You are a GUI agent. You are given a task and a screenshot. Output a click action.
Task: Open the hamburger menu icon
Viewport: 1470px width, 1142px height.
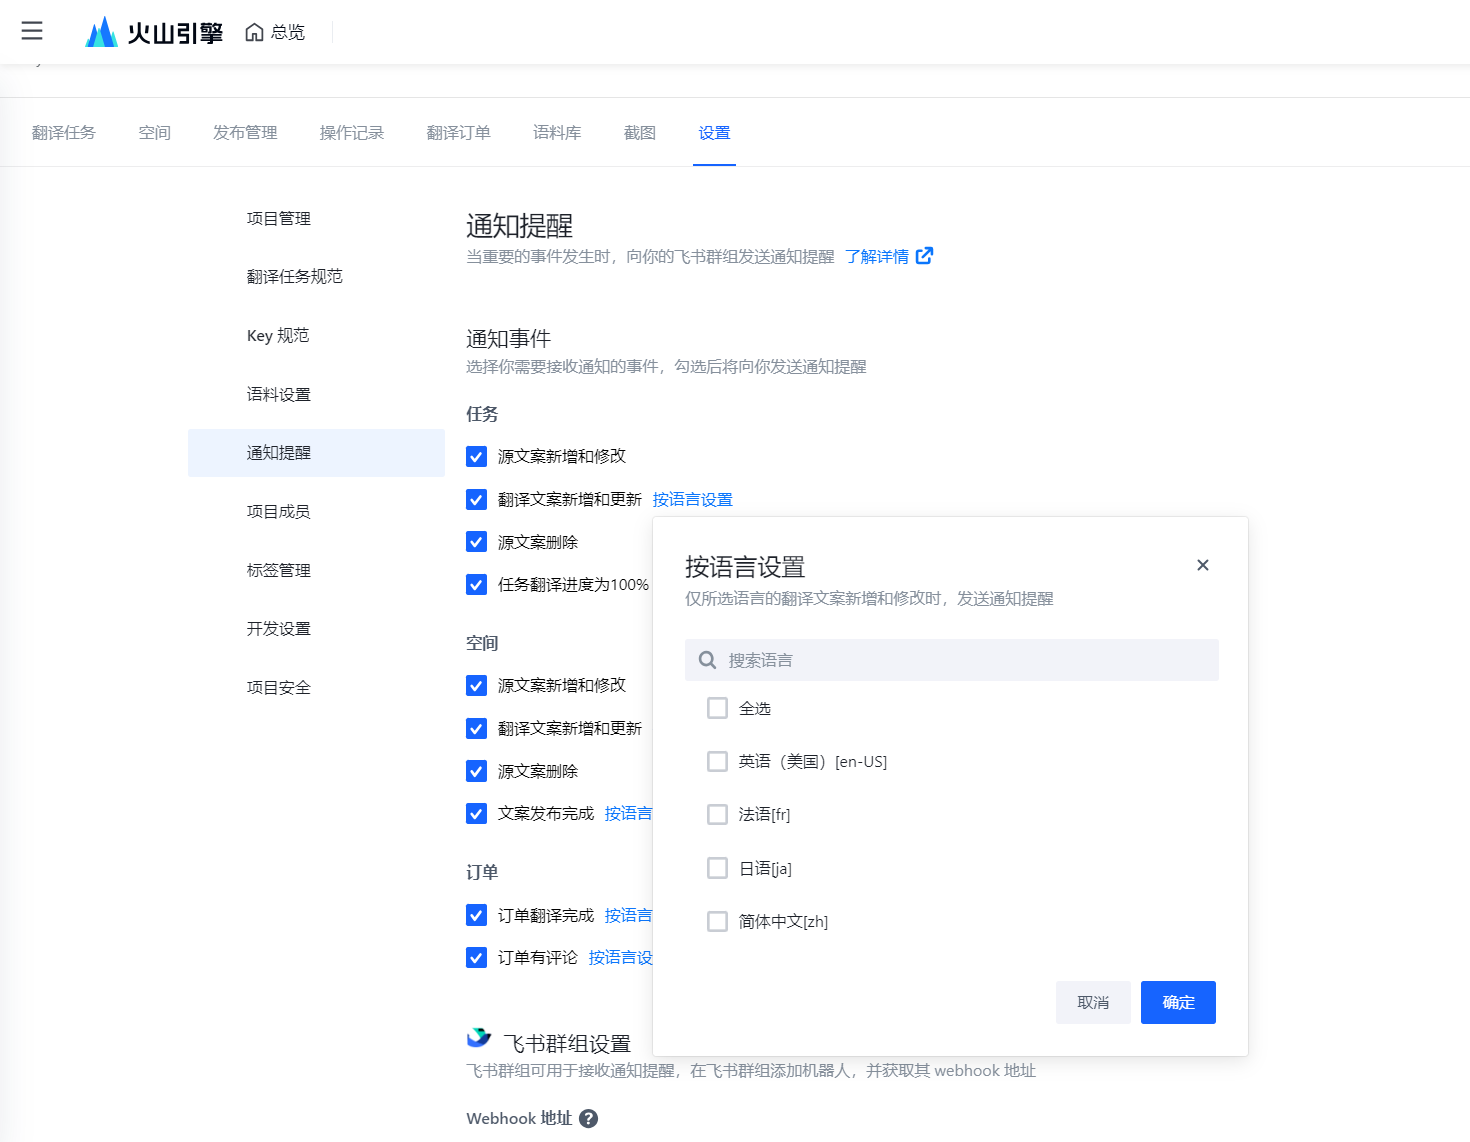32,31
